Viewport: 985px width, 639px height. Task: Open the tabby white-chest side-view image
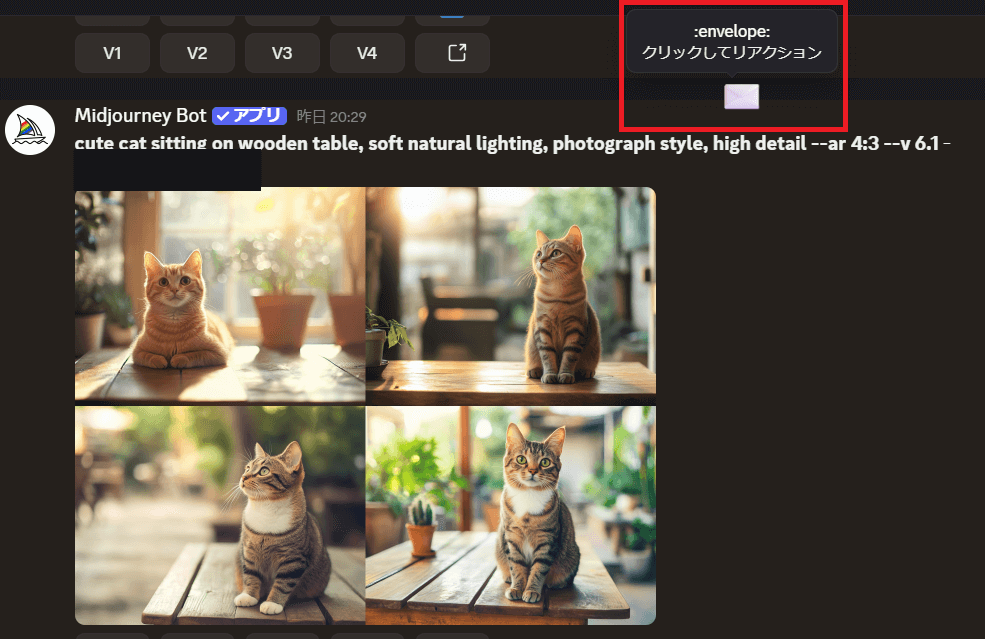click(220, 515)
